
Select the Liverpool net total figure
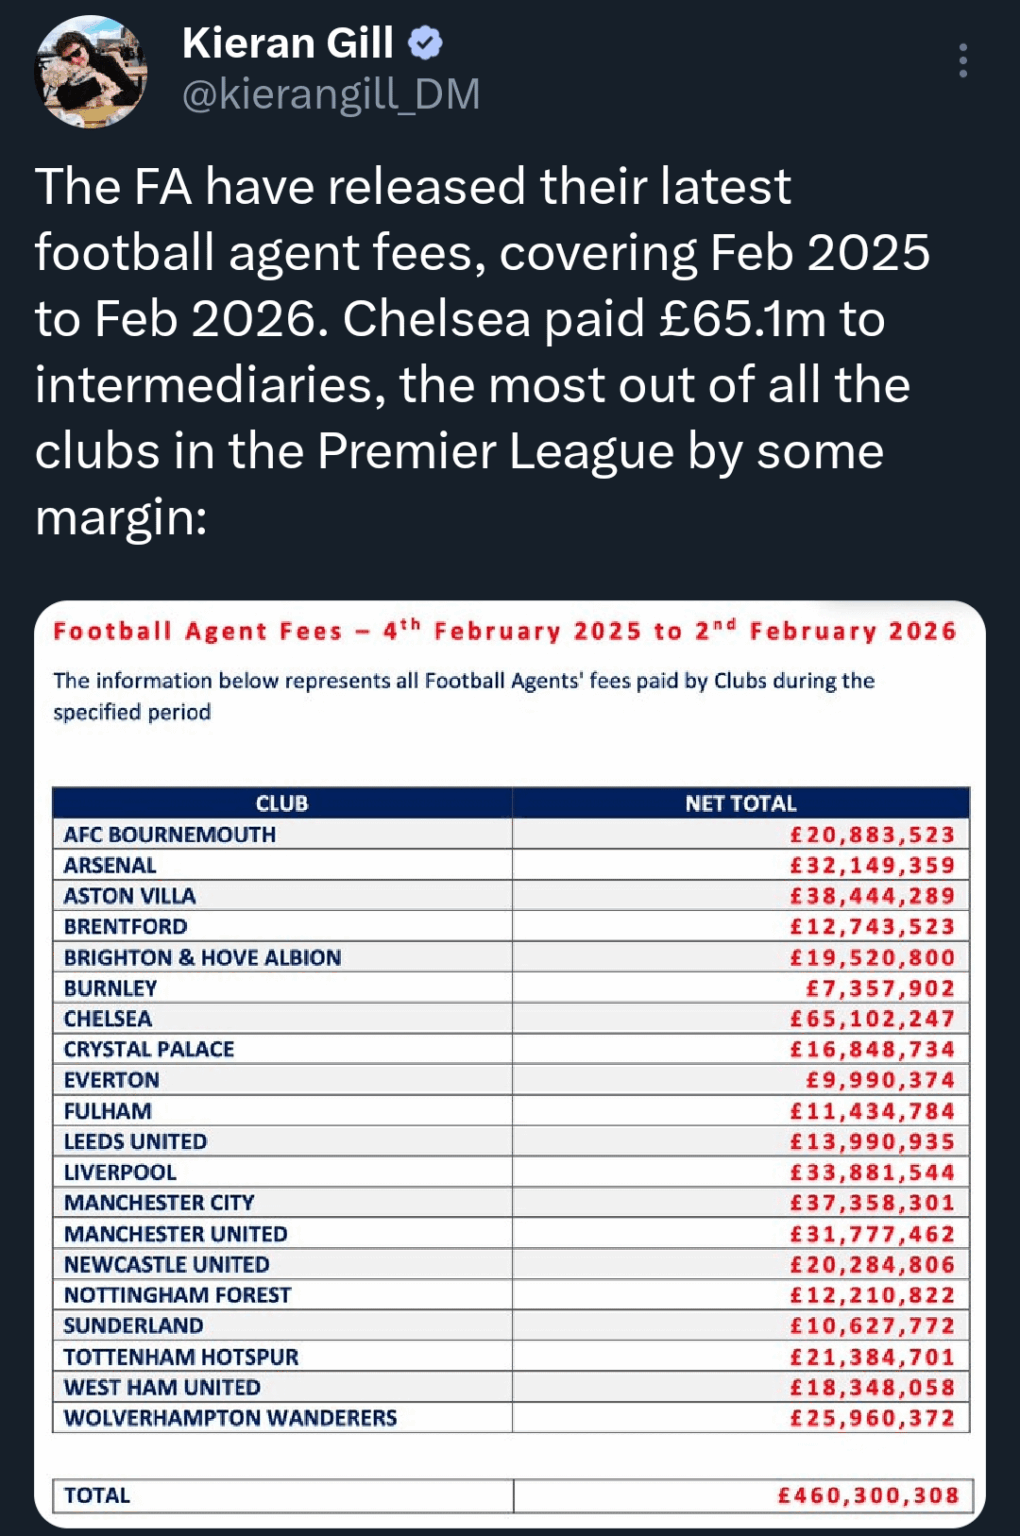(875, 1172)
